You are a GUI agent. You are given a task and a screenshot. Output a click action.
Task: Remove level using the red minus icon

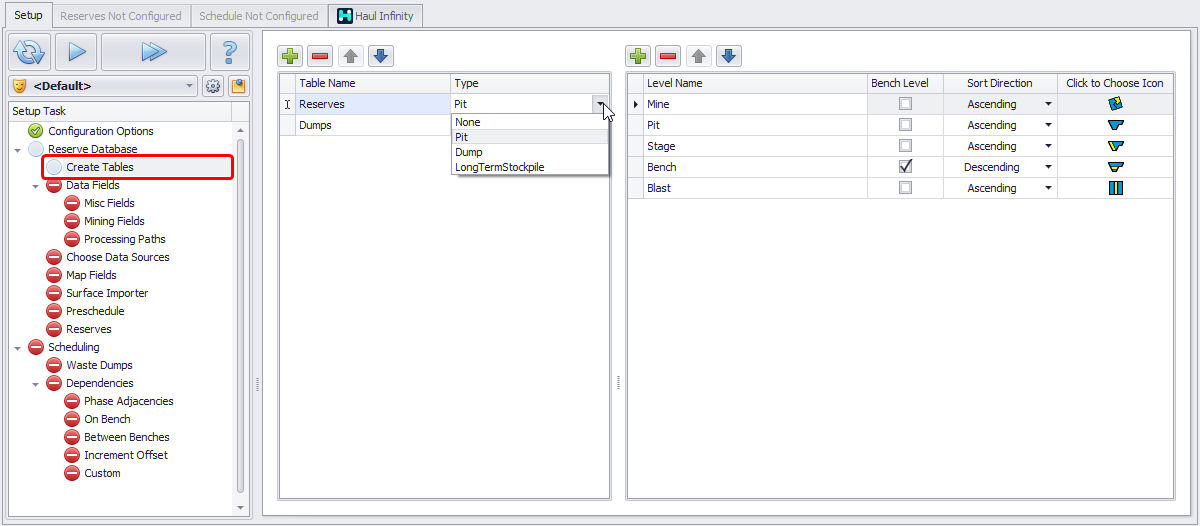coord(668,56)
